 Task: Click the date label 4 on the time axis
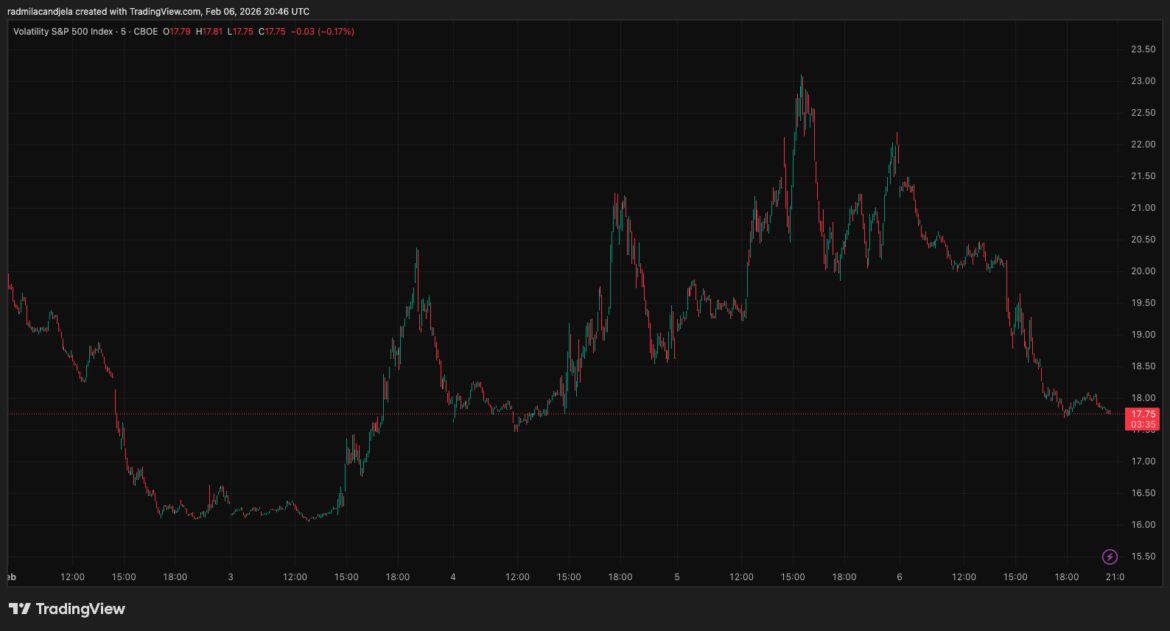pos(452,576)
